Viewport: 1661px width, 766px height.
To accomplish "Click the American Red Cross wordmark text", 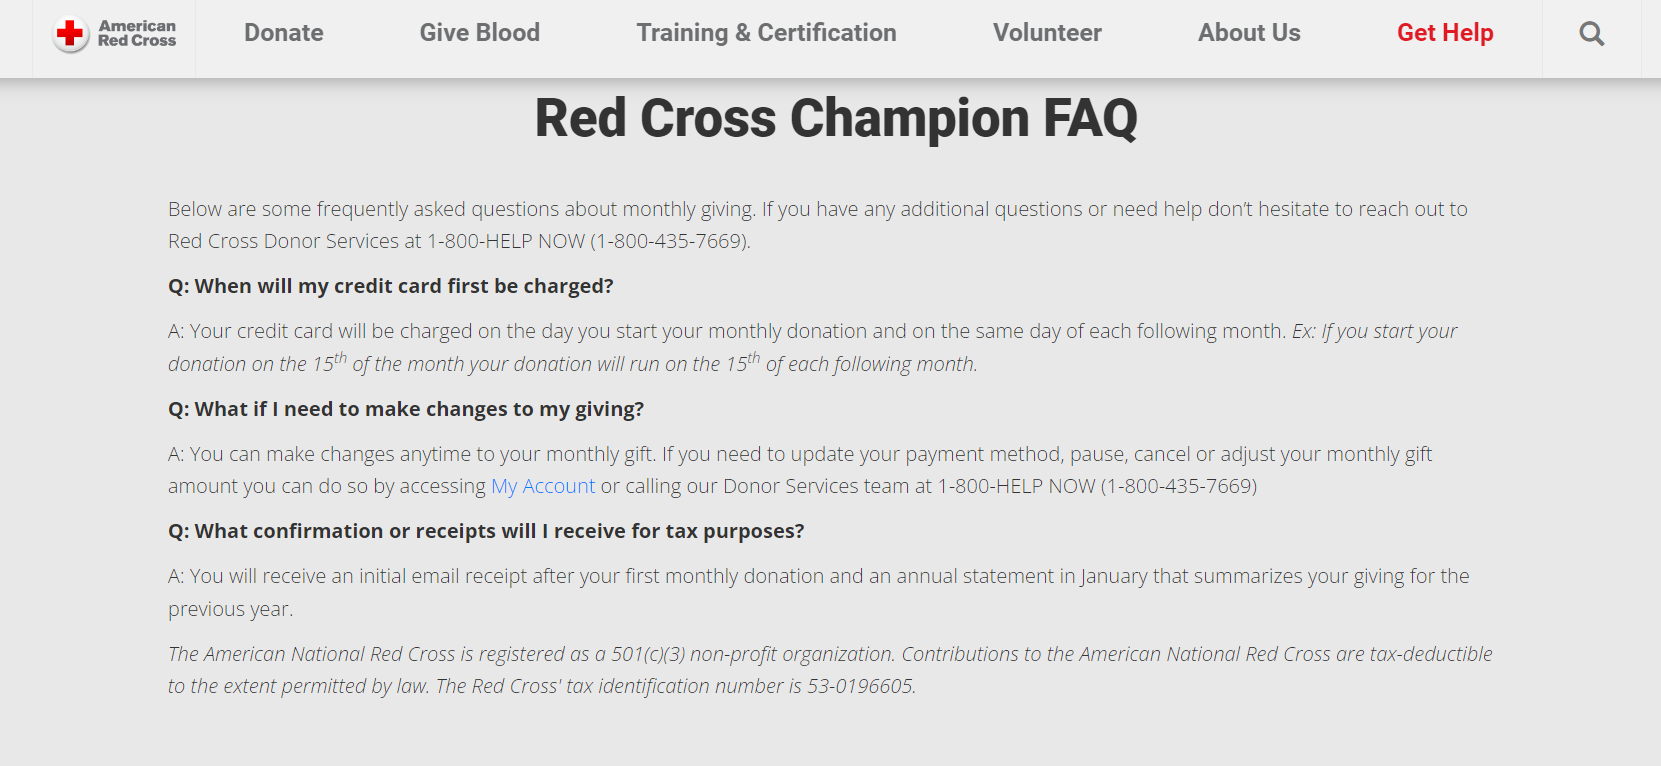I will (x=137, y=33).
